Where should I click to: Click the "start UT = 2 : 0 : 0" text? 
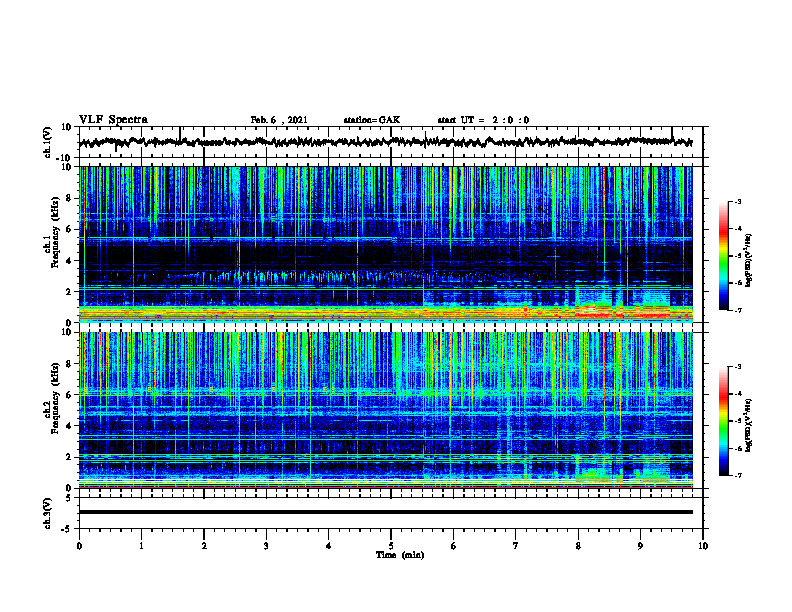[x=483, y=120]
